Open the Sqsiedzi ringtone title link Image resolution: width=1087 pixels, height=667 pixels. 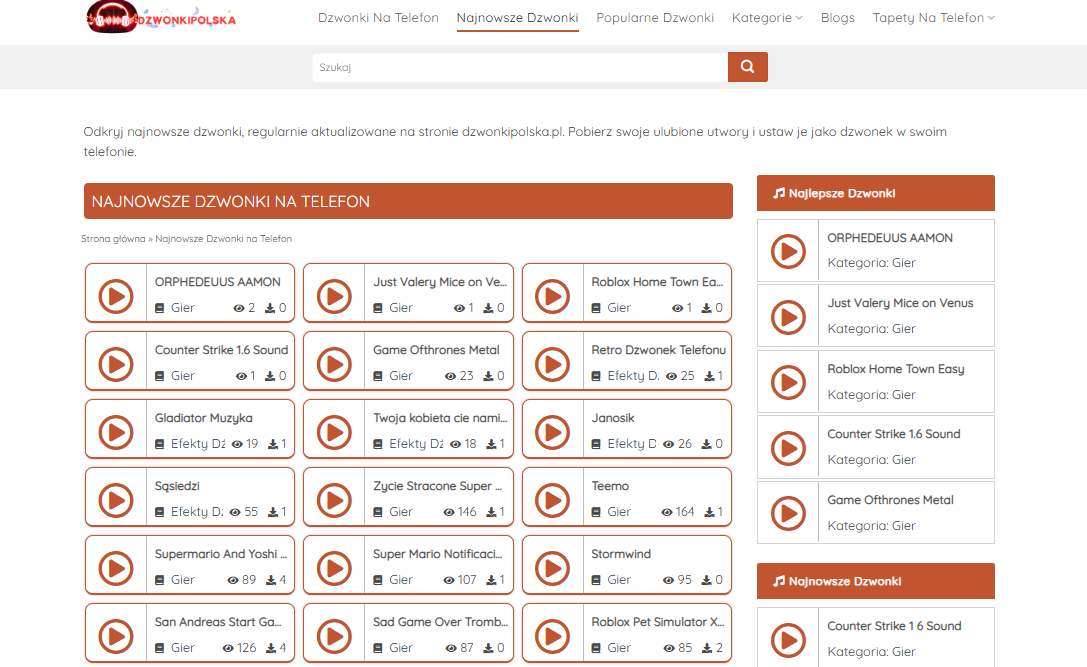point(178,486)
